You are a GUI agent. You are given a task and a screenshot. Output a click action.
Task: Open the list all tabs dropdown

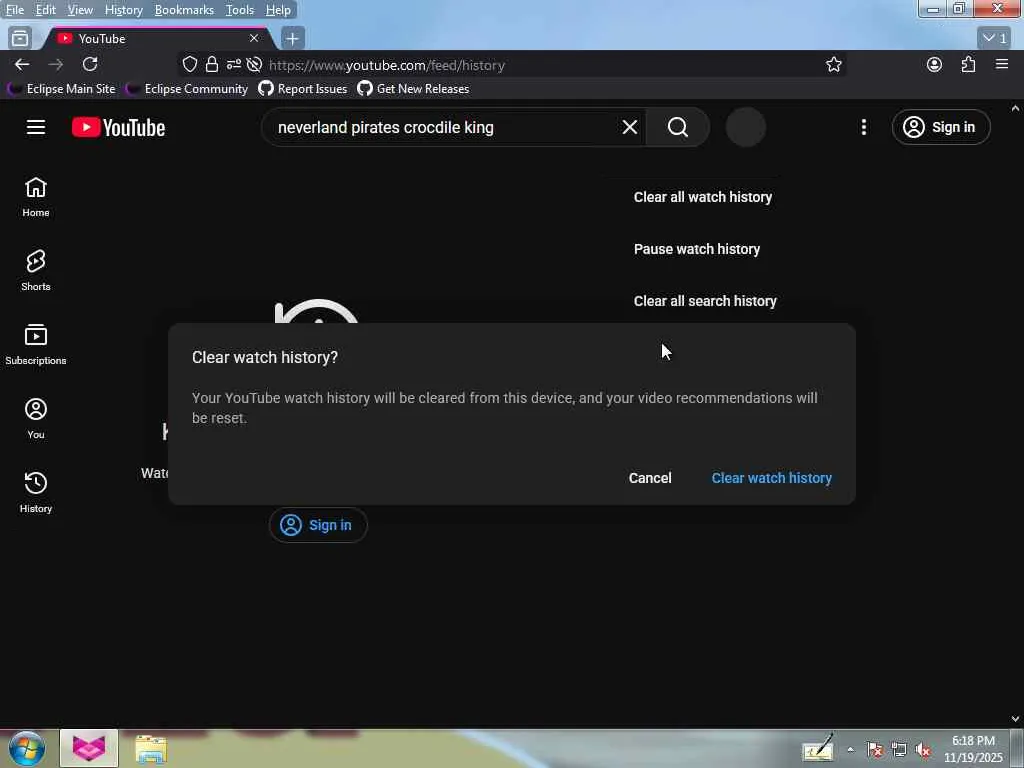tap(995, 39)
